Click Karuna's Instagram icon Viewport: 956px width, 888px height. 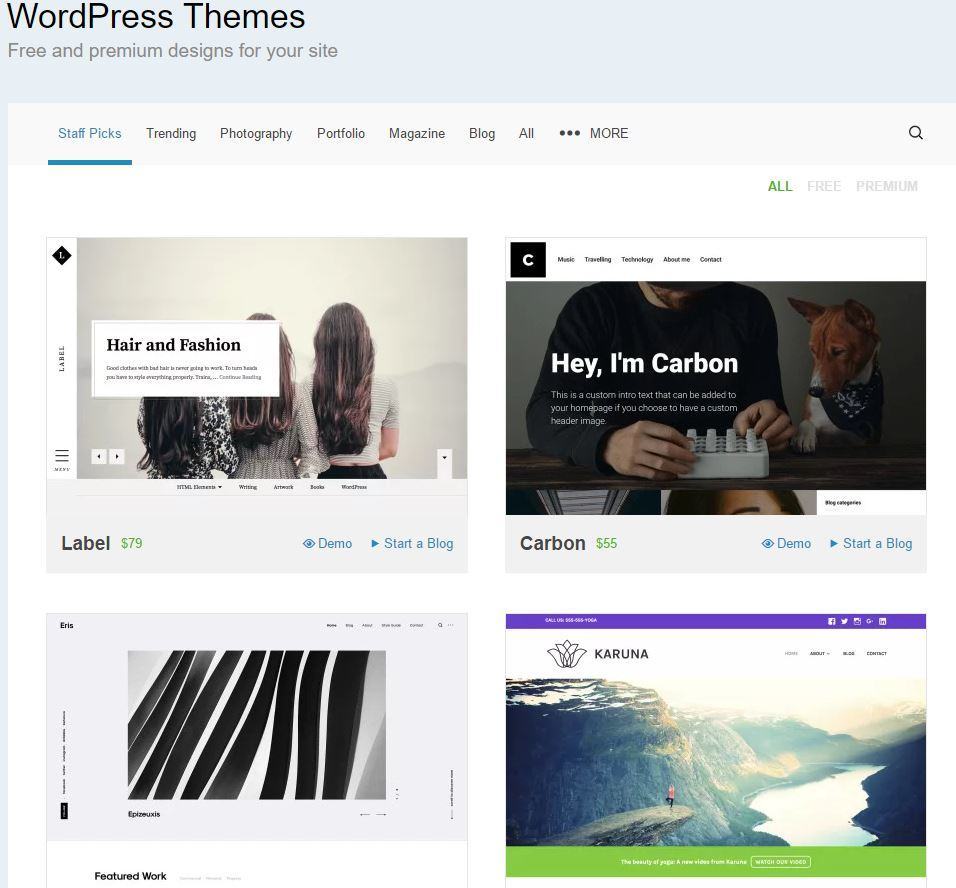857,621
